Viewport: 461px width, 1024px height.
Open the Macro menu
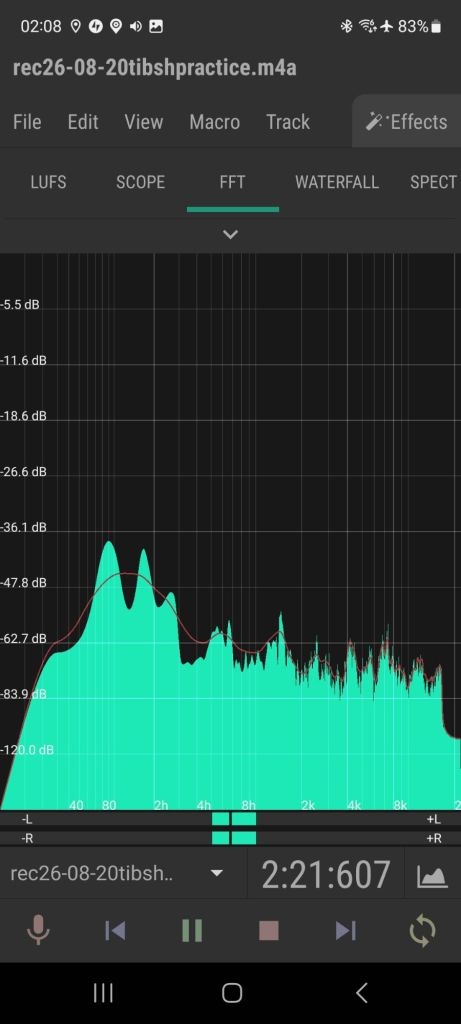pyautogui.click(x=215, y=121)
